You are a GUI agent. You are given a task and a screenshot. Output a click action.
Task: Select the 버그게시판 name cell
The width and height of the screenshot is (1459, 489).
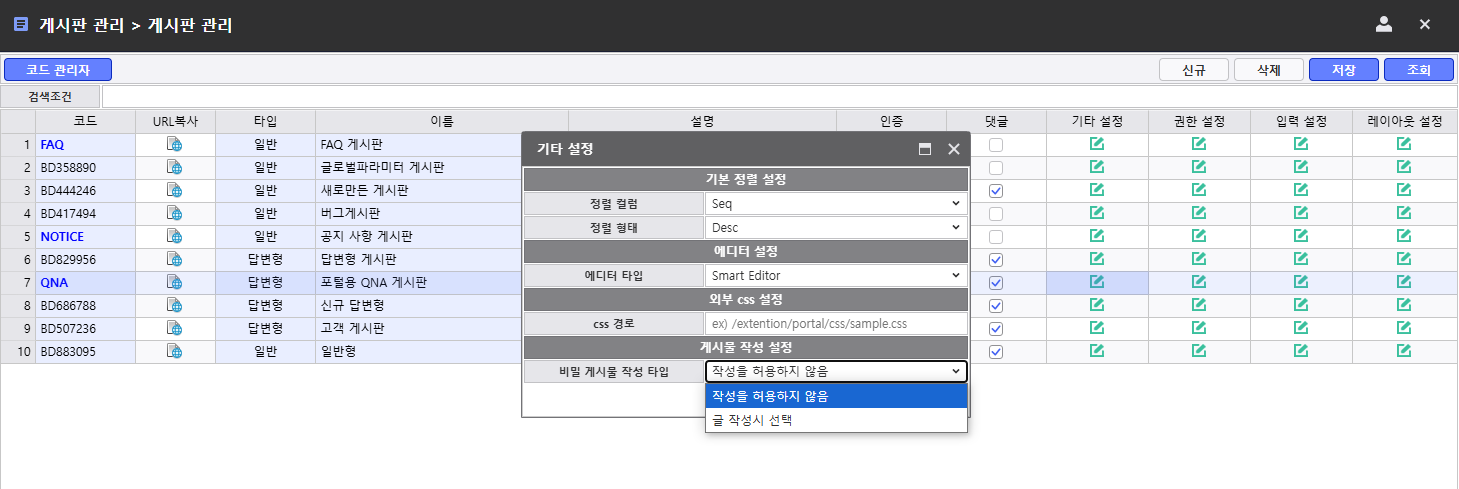419,213
